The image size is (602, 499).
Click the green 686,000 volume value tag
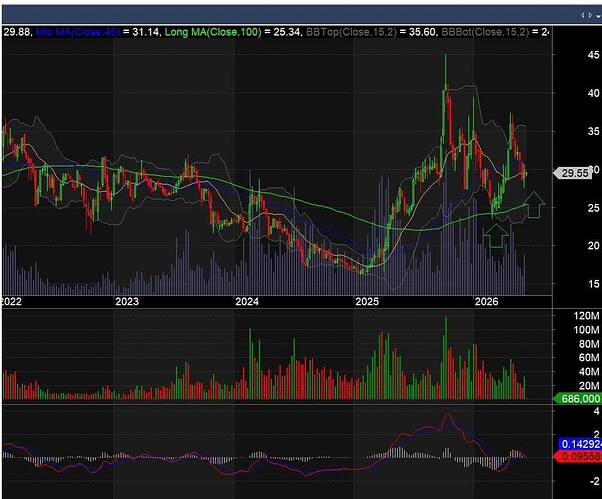click(577, 399)
